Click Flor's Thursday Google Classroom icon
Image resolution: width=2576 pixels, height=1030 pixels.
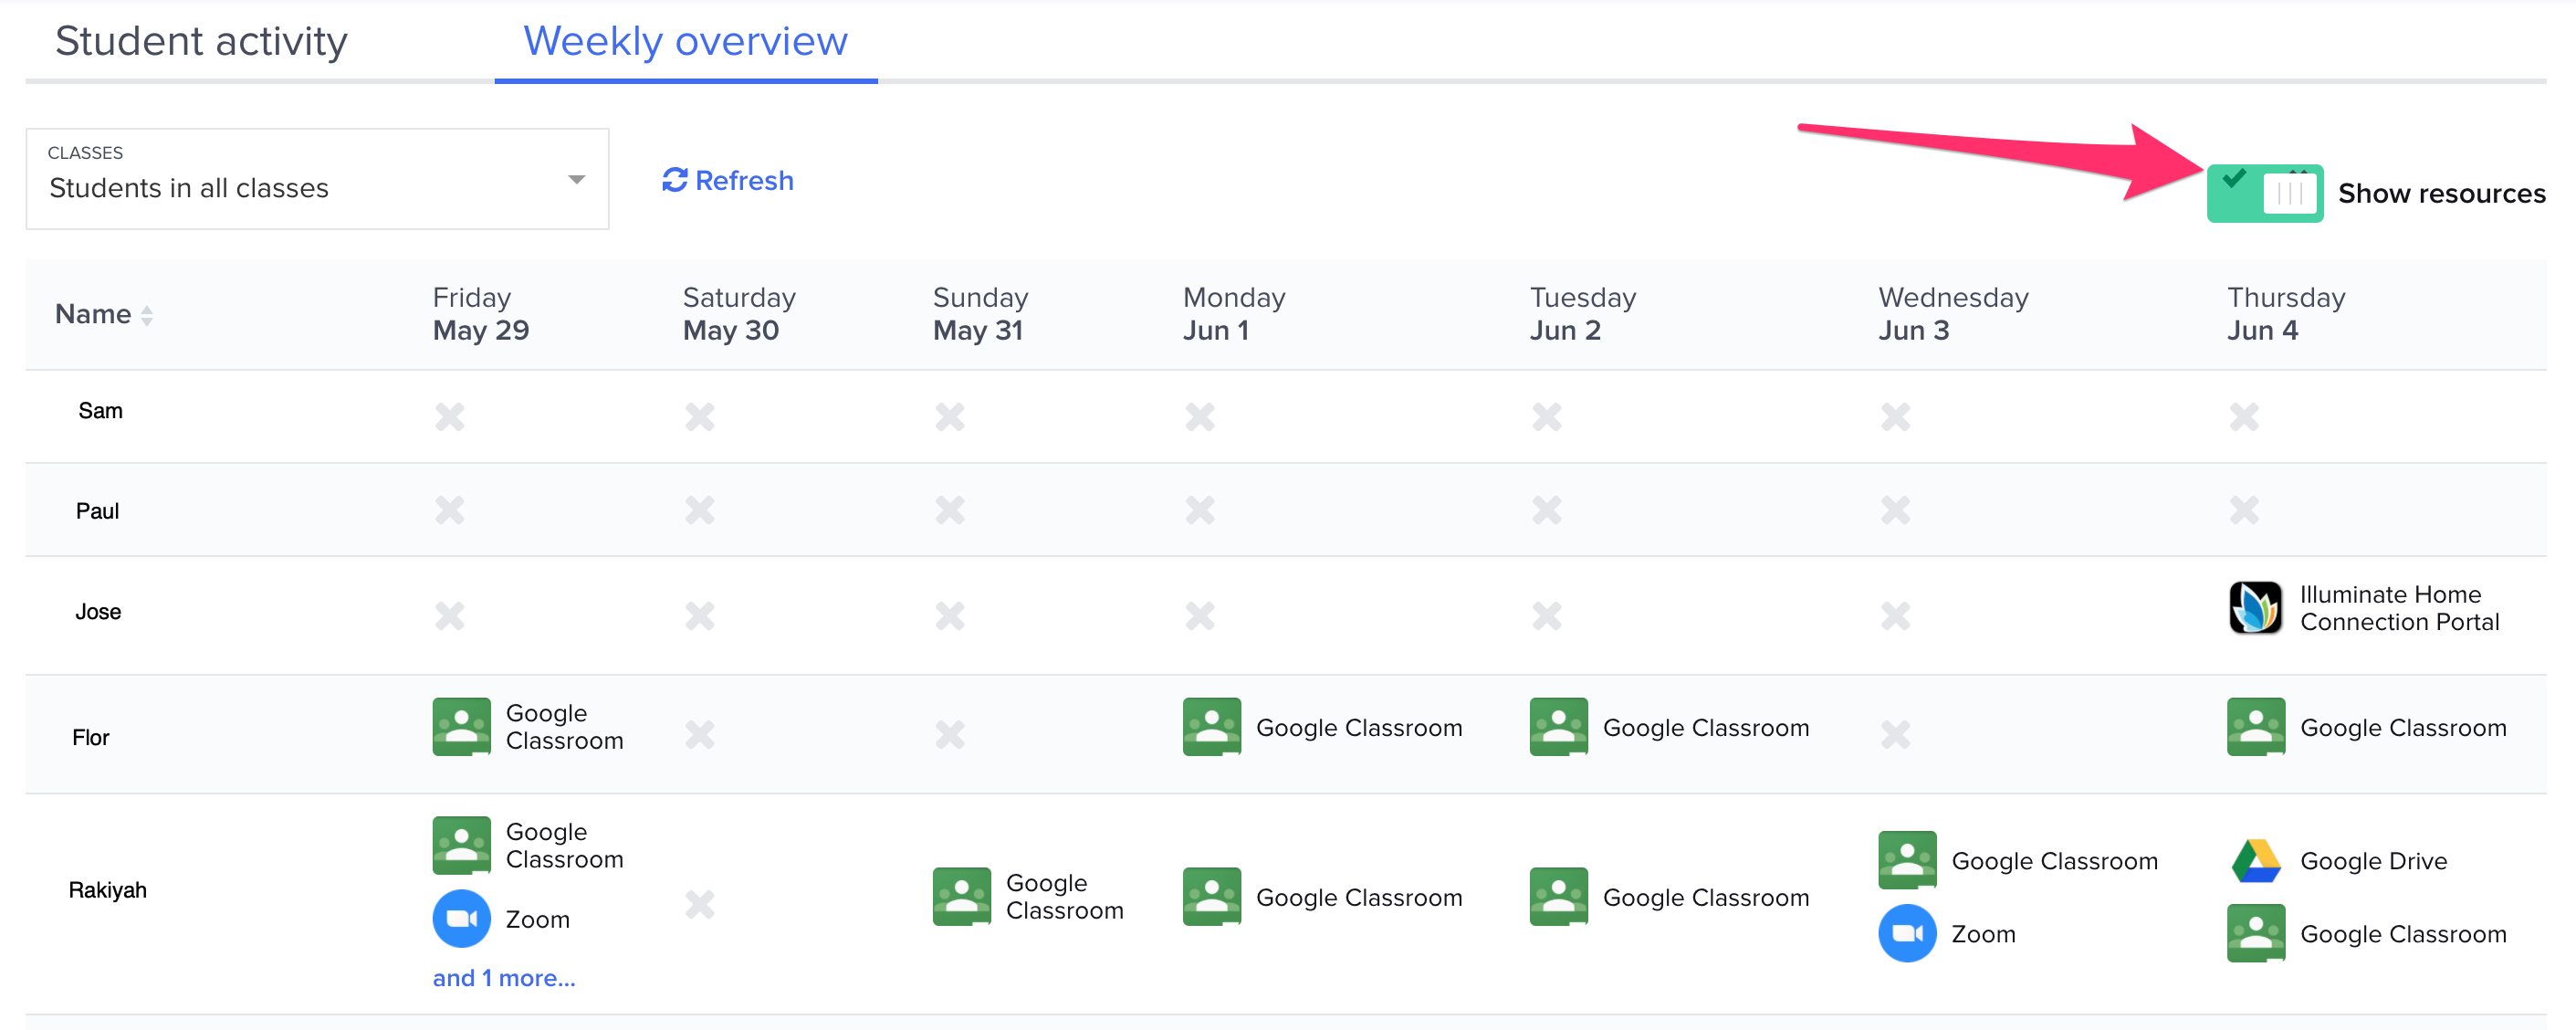click(x=2255, y=727)
